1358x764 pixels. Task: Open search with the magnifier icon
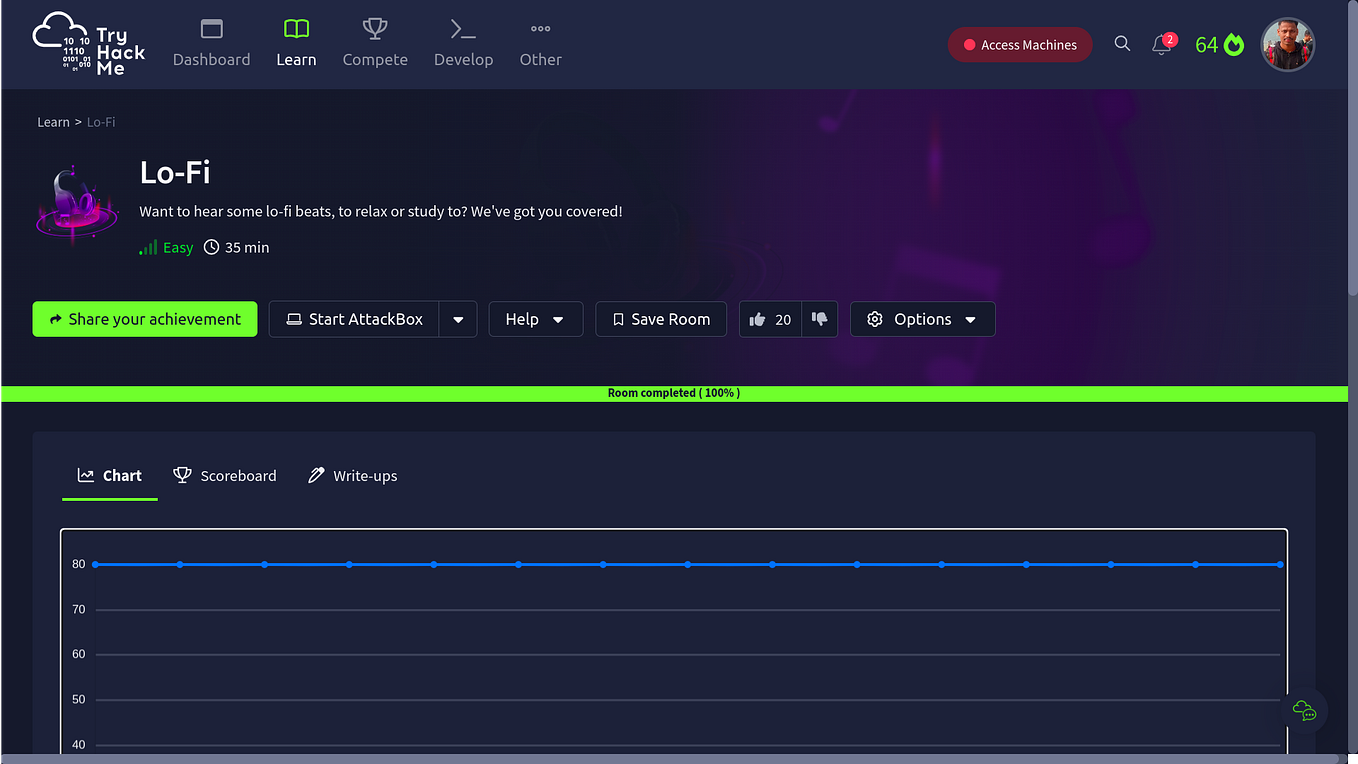(1122, 44)
